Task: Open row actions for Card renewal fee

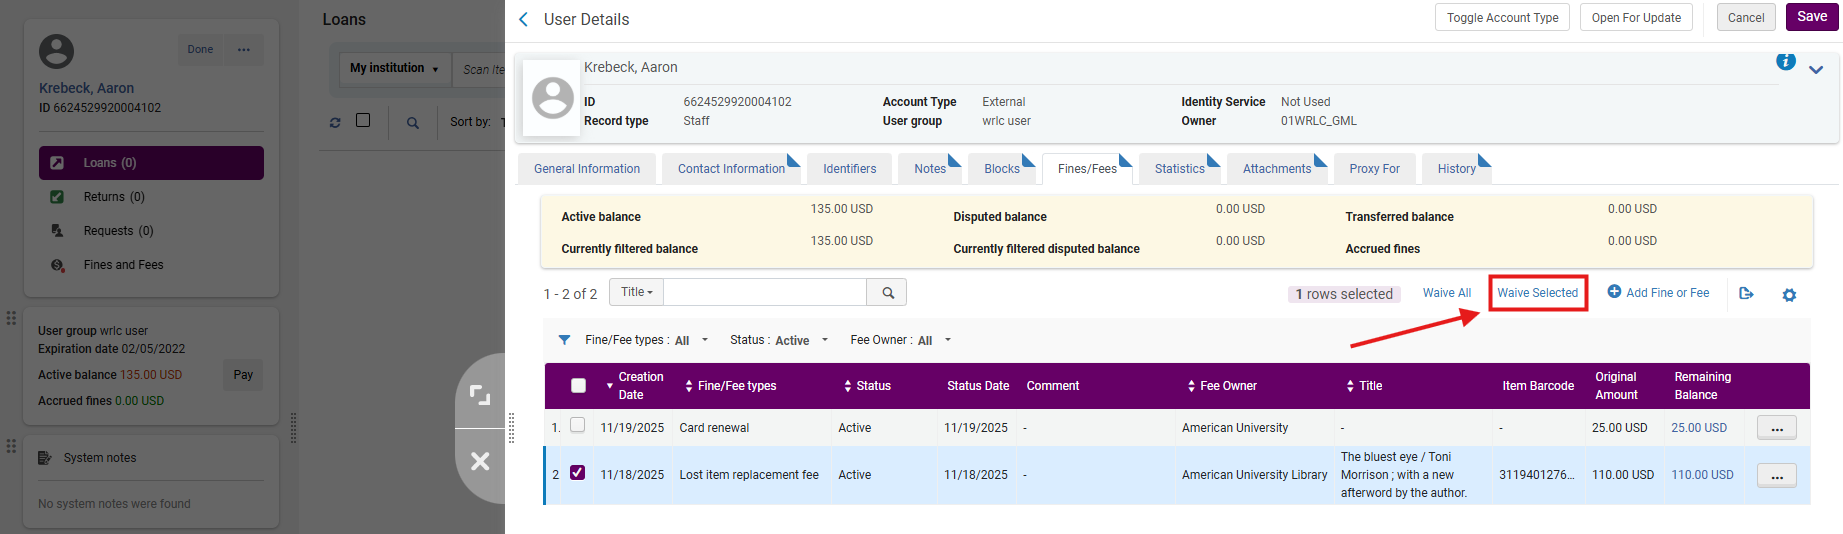Action: click(1776, 428)
